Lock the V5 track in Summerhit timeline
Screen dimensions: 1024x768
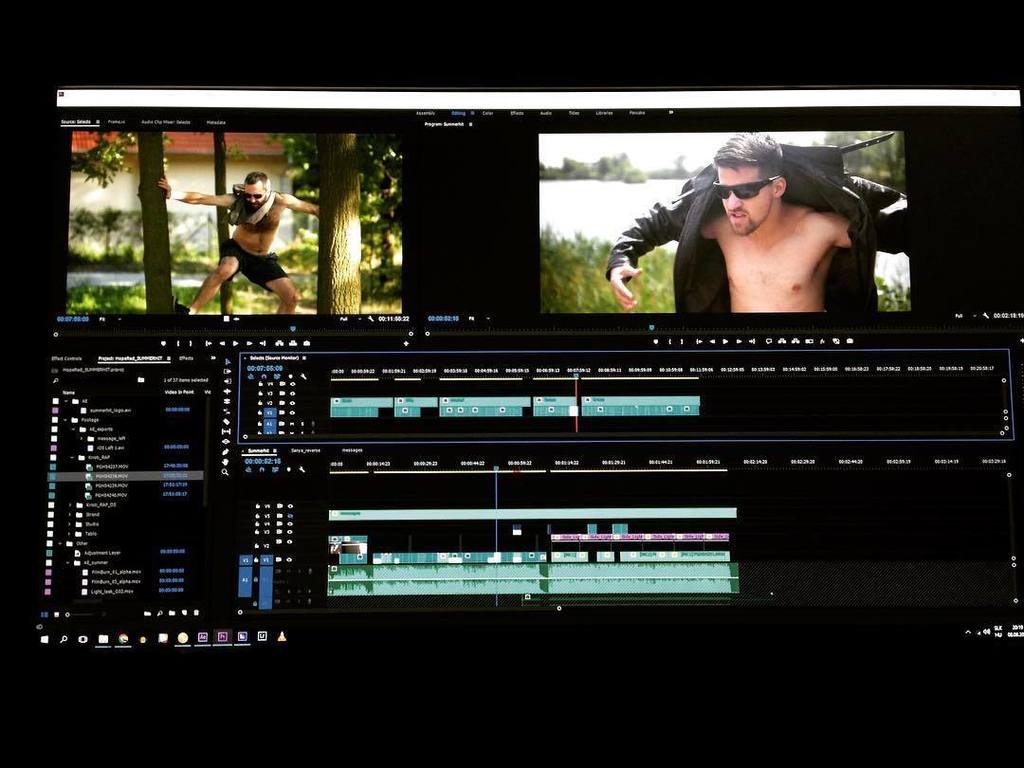(x=257, y=516)
